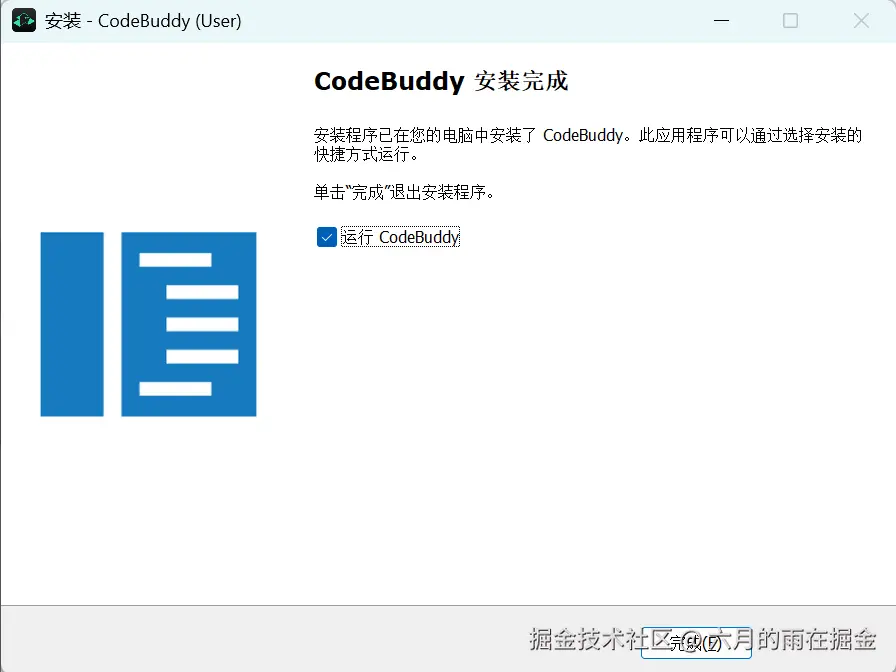The height and width of the screenshot is (672, 896).
Task: Click the blue installer wizard graphic
Action: coord(149,324)
